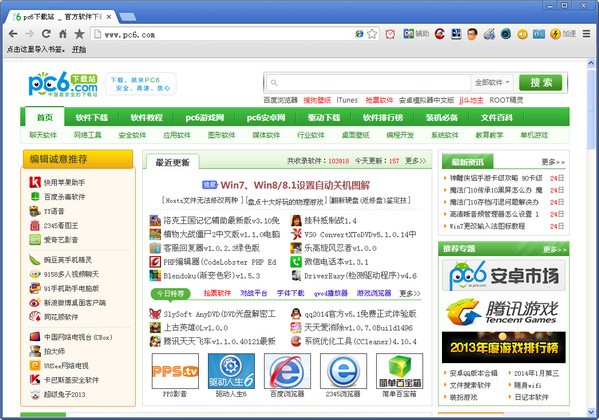Viewport: 599px width, 420px height.
Task: Click the lightning acceleration extension icon
Action: 555,34
